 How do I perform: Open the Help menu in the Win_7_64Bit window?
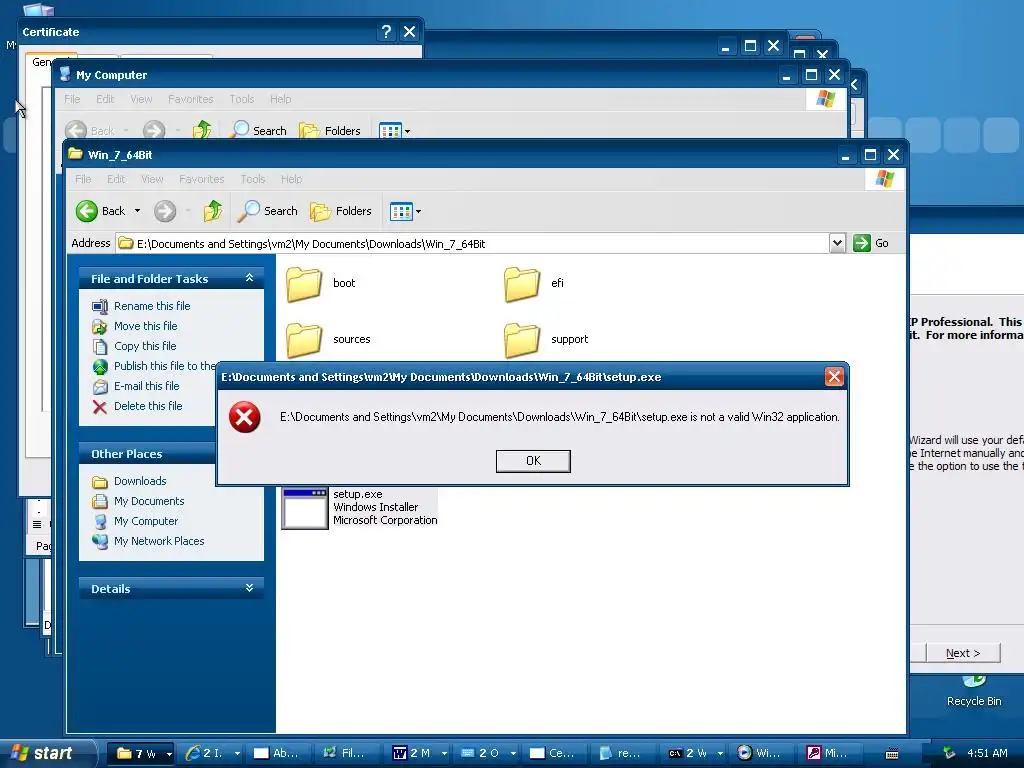point(291,179)
